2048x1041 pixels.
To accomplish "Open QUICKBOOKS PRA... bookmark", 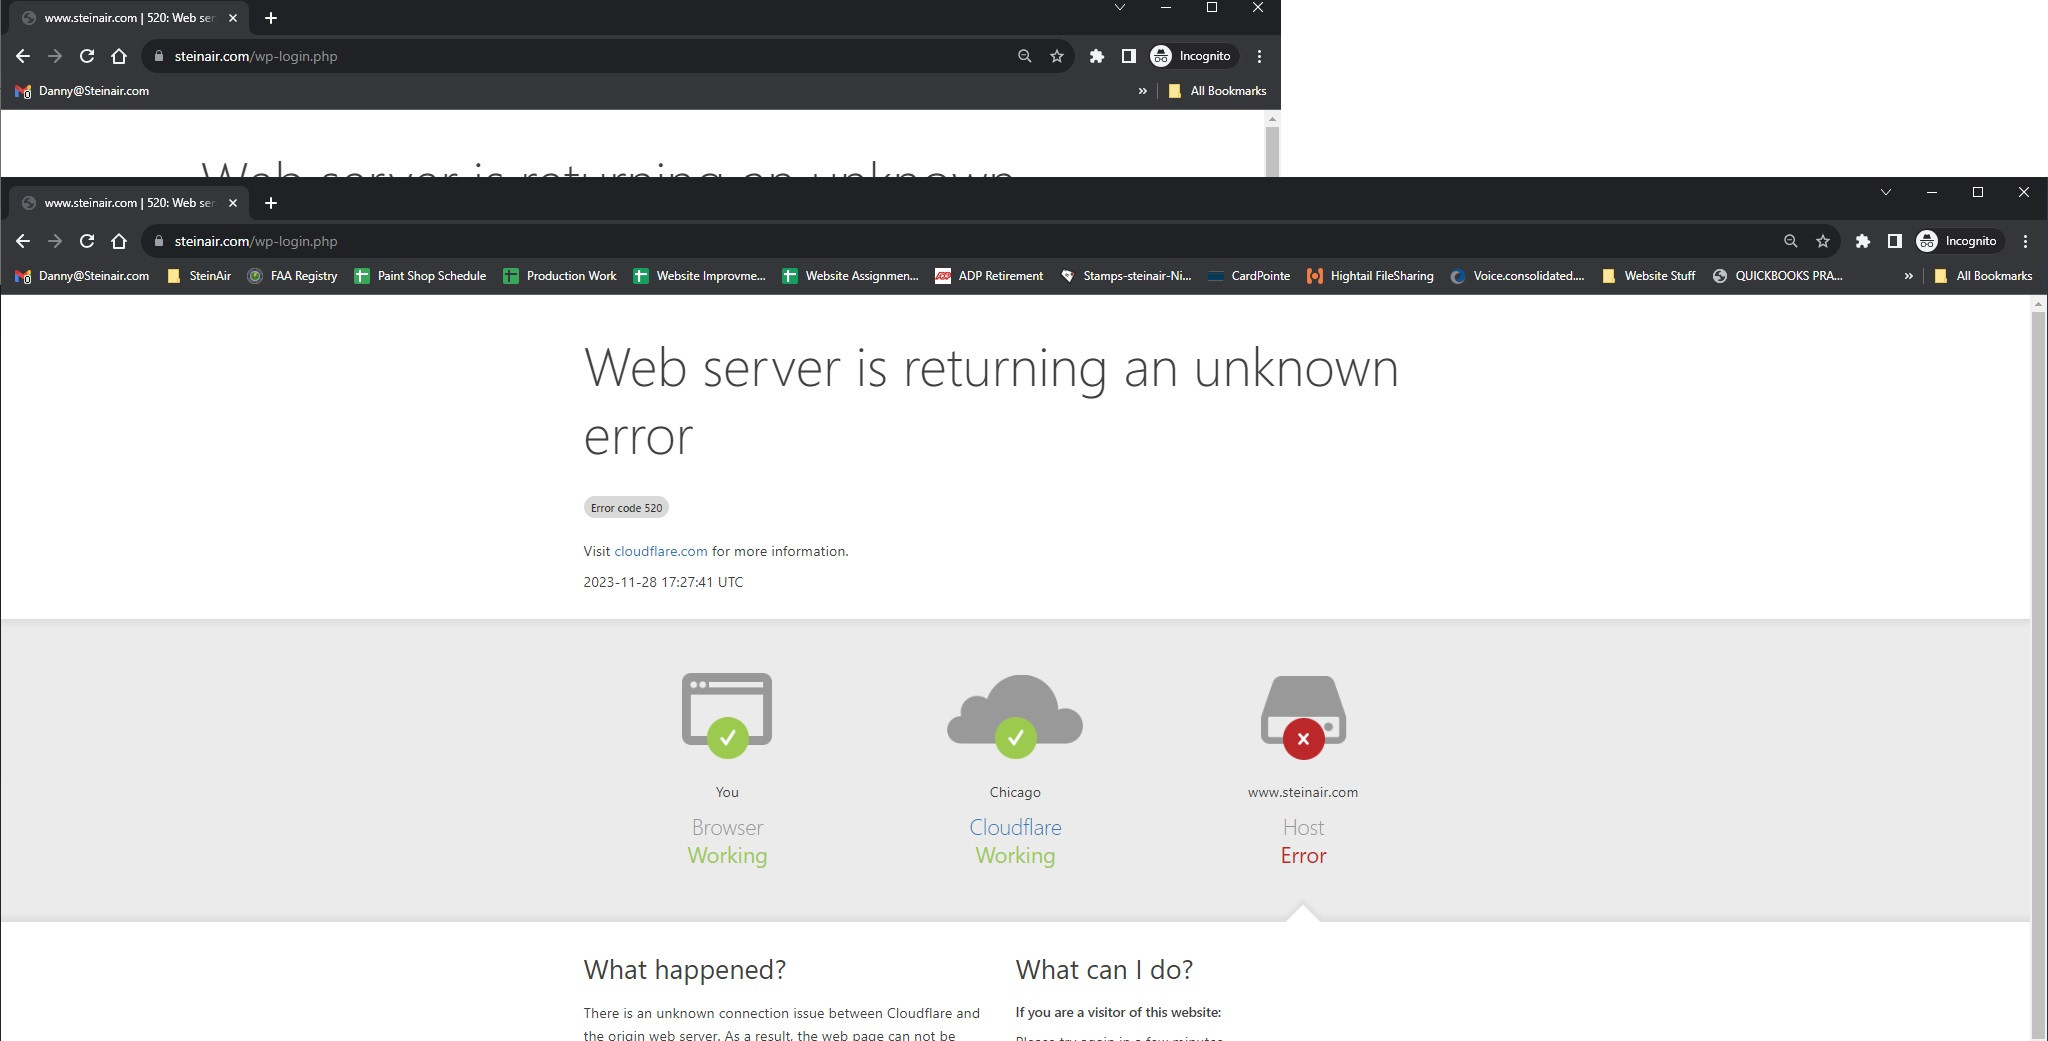I will (1777, 276).
